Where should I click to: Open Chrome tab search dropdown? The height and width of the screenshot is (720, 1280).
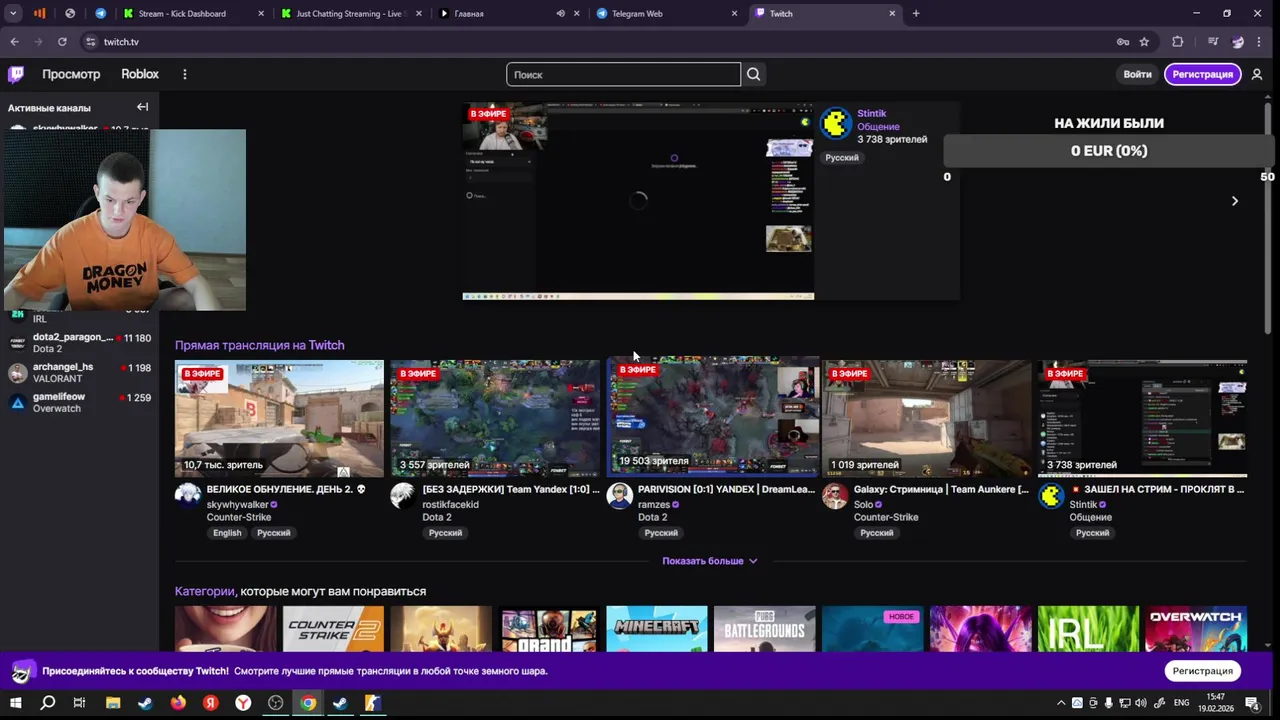click(x=13, y=13)
